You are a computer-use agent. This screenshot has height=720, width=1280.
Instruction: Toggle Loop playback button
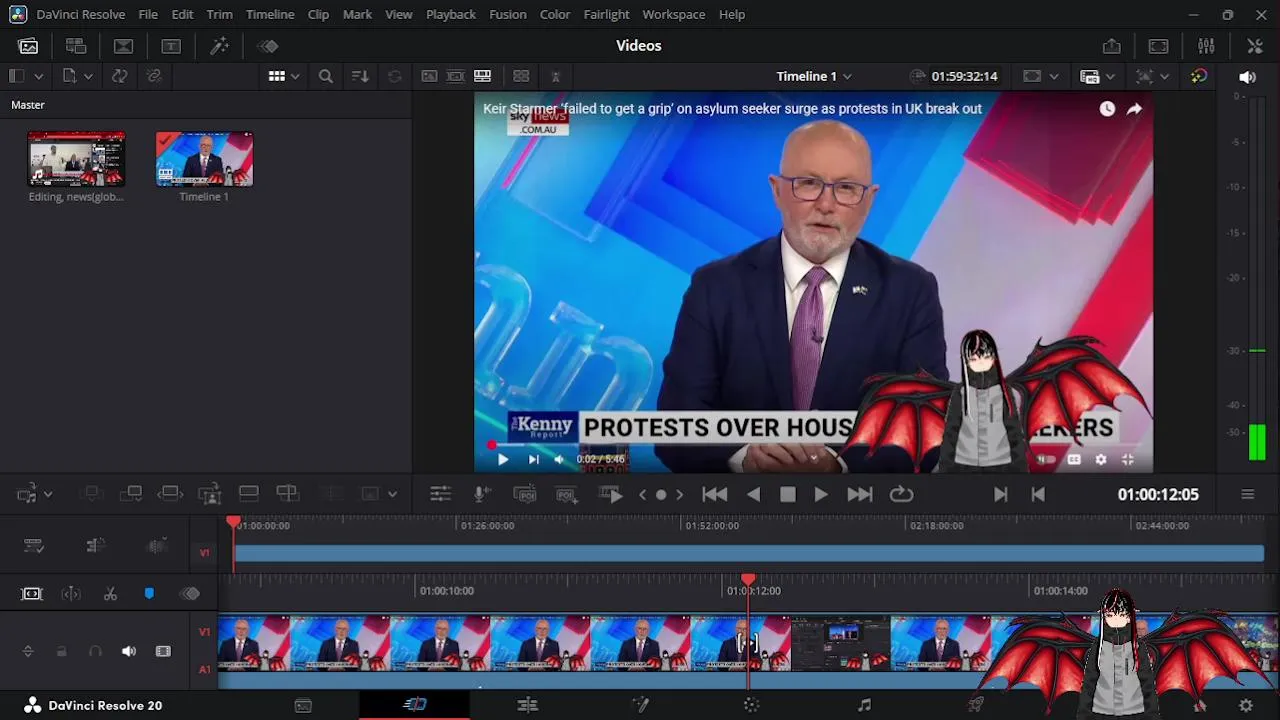pos(901,494)
